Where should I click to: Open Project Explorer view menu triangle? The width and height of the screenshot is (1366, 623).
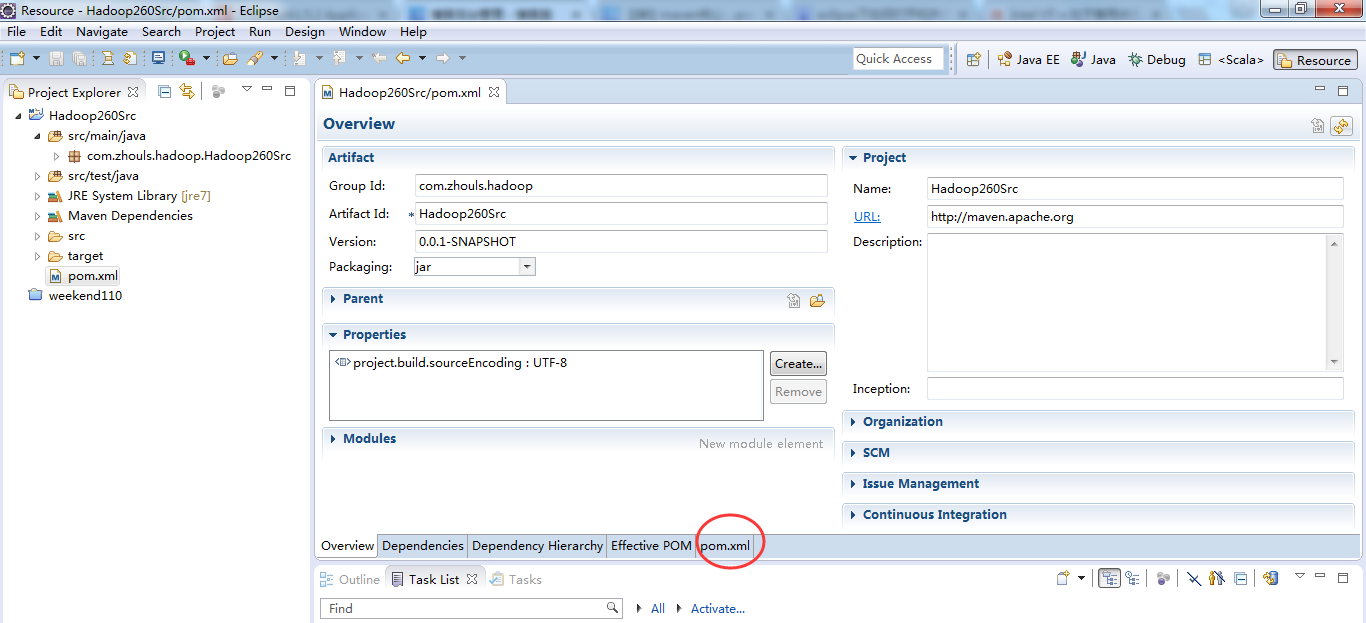point(246,90)
